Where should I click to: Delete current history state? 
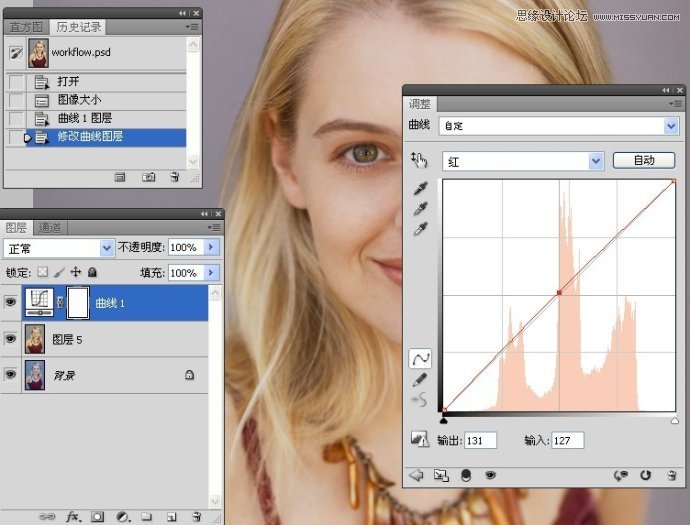point(175,177)
